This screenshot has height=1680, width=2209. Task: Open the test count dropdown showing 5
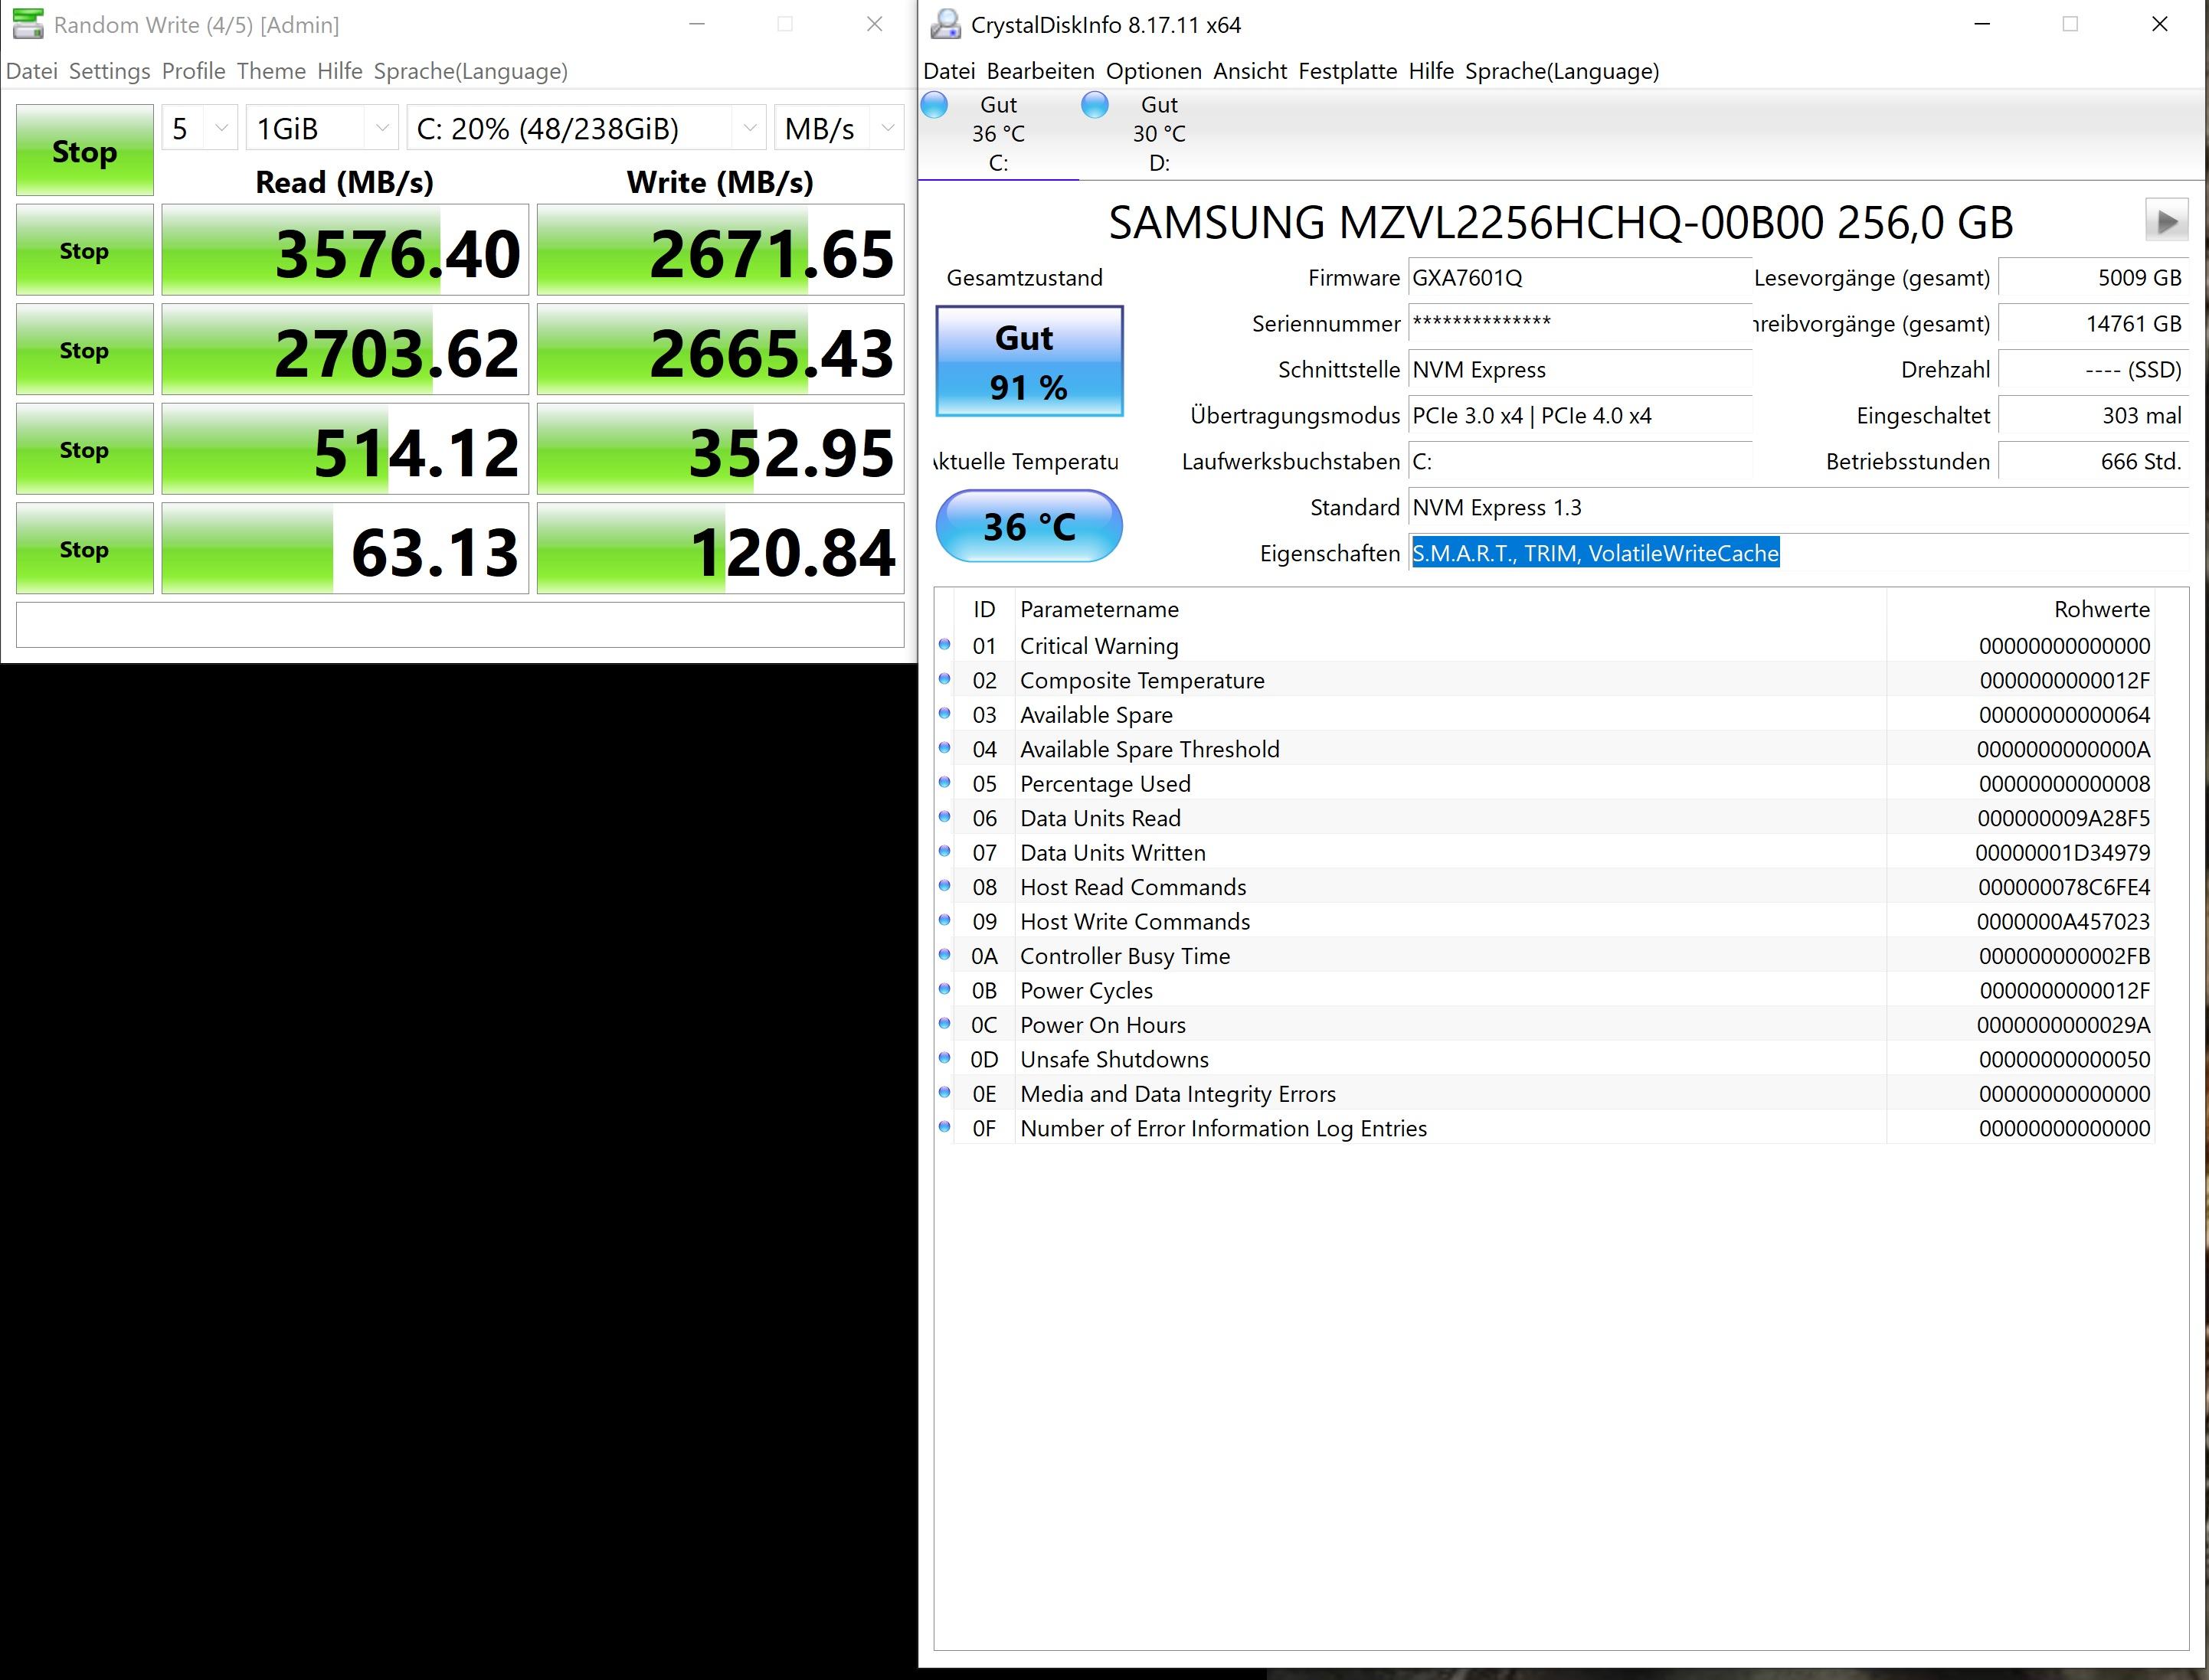click(x=200, y=128)
